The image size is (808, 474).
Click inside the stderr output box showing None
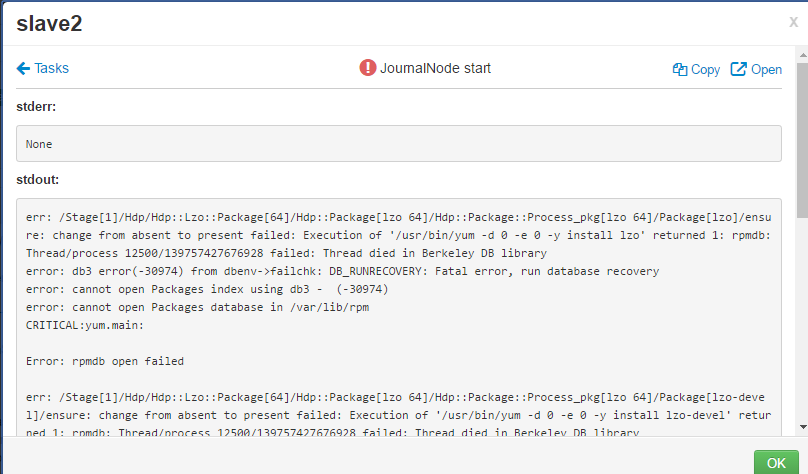398,143
